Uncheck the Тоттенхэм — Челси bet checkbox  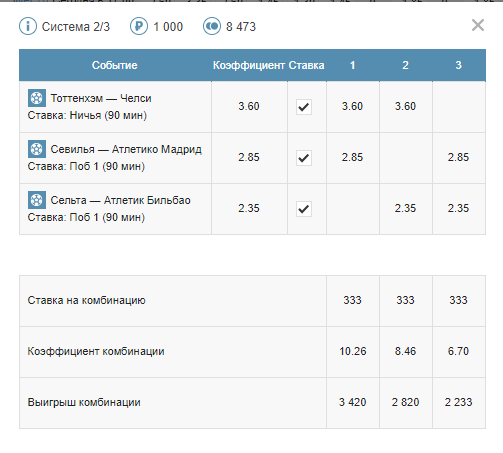304,107
